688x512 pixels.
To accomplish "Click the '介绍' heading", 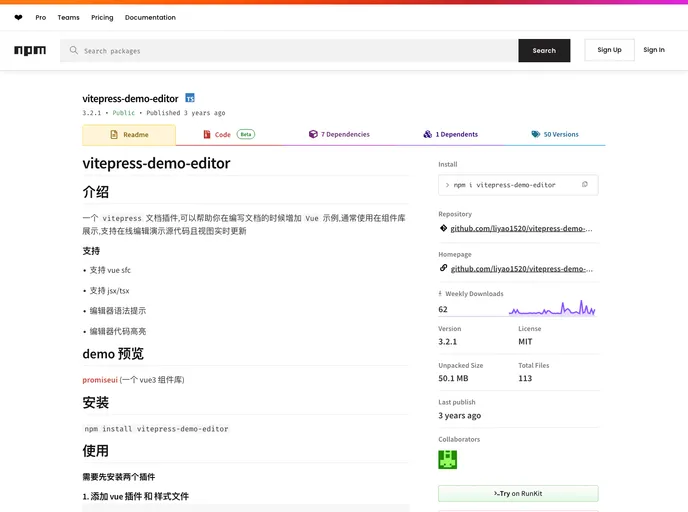I will tap(96, 192).
